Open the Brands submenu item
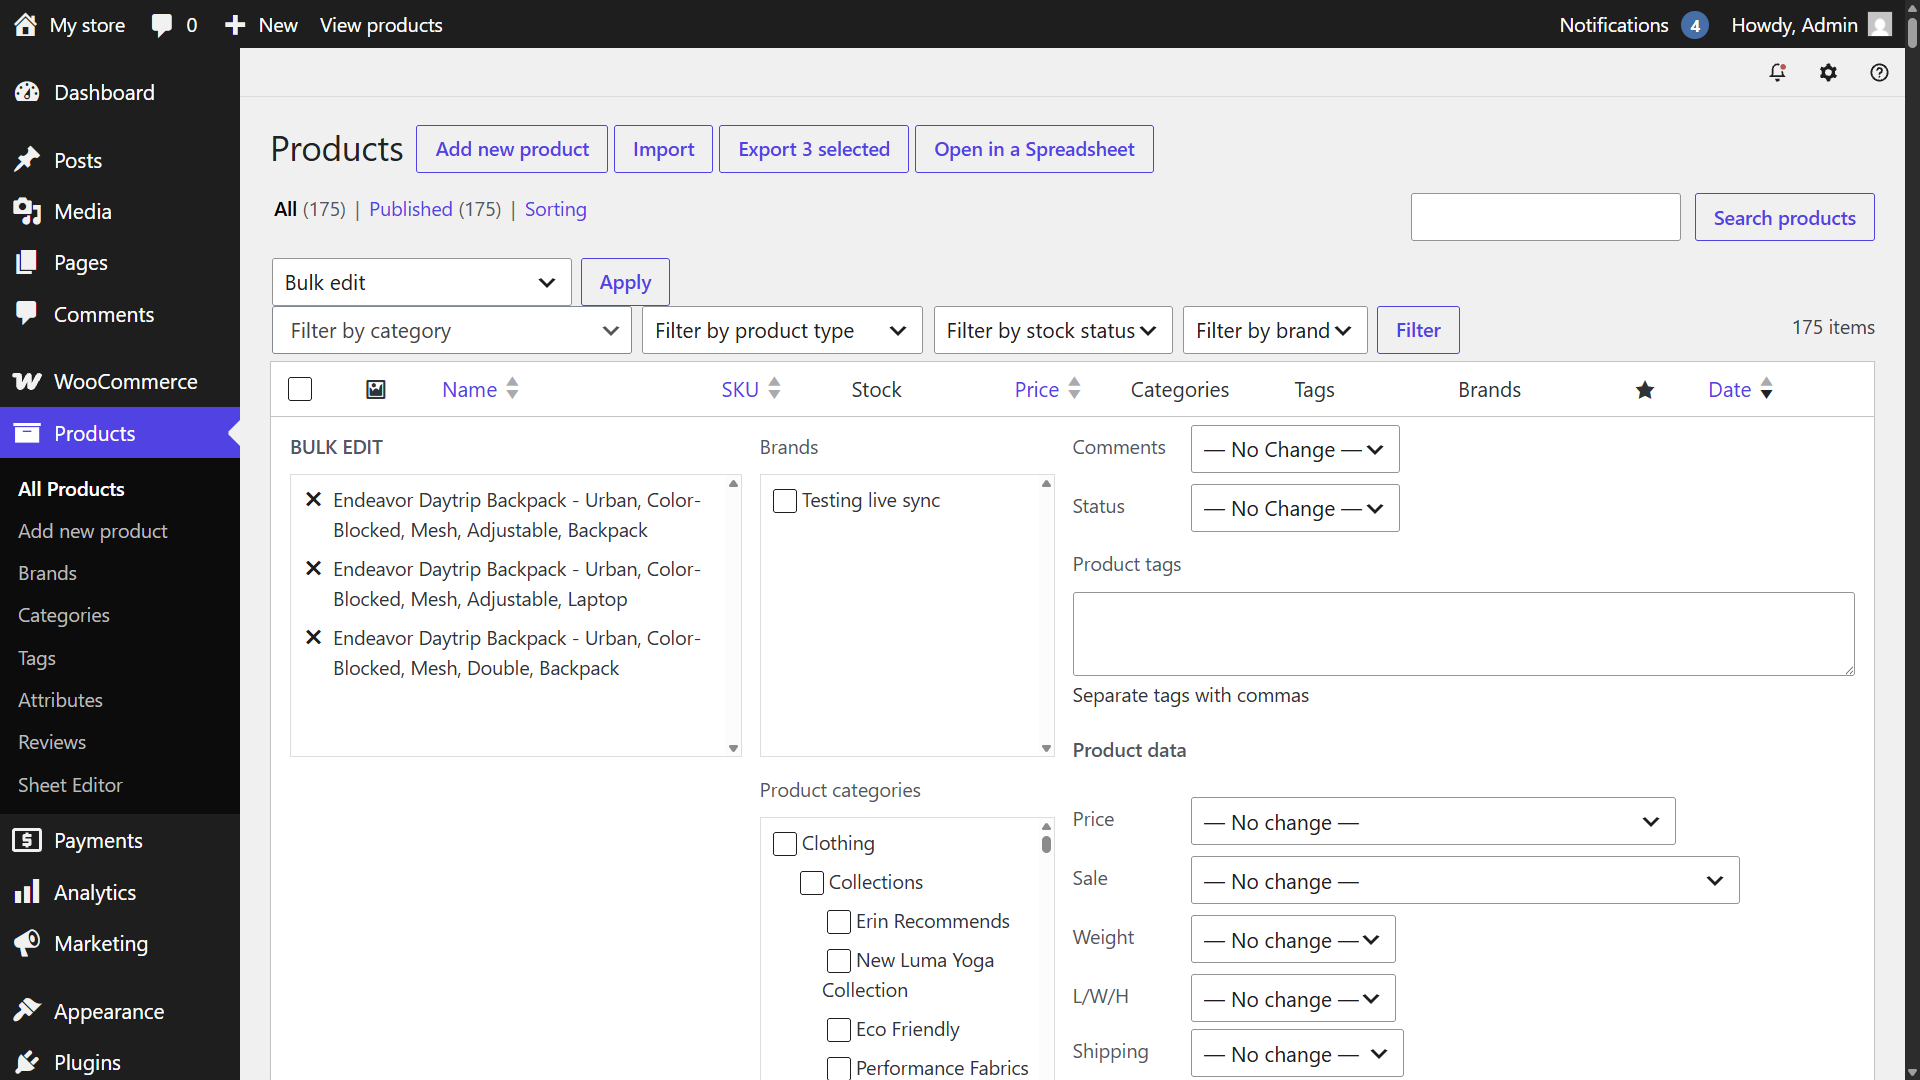This screenshot has width=1920, height=1080. click(47, 573)
